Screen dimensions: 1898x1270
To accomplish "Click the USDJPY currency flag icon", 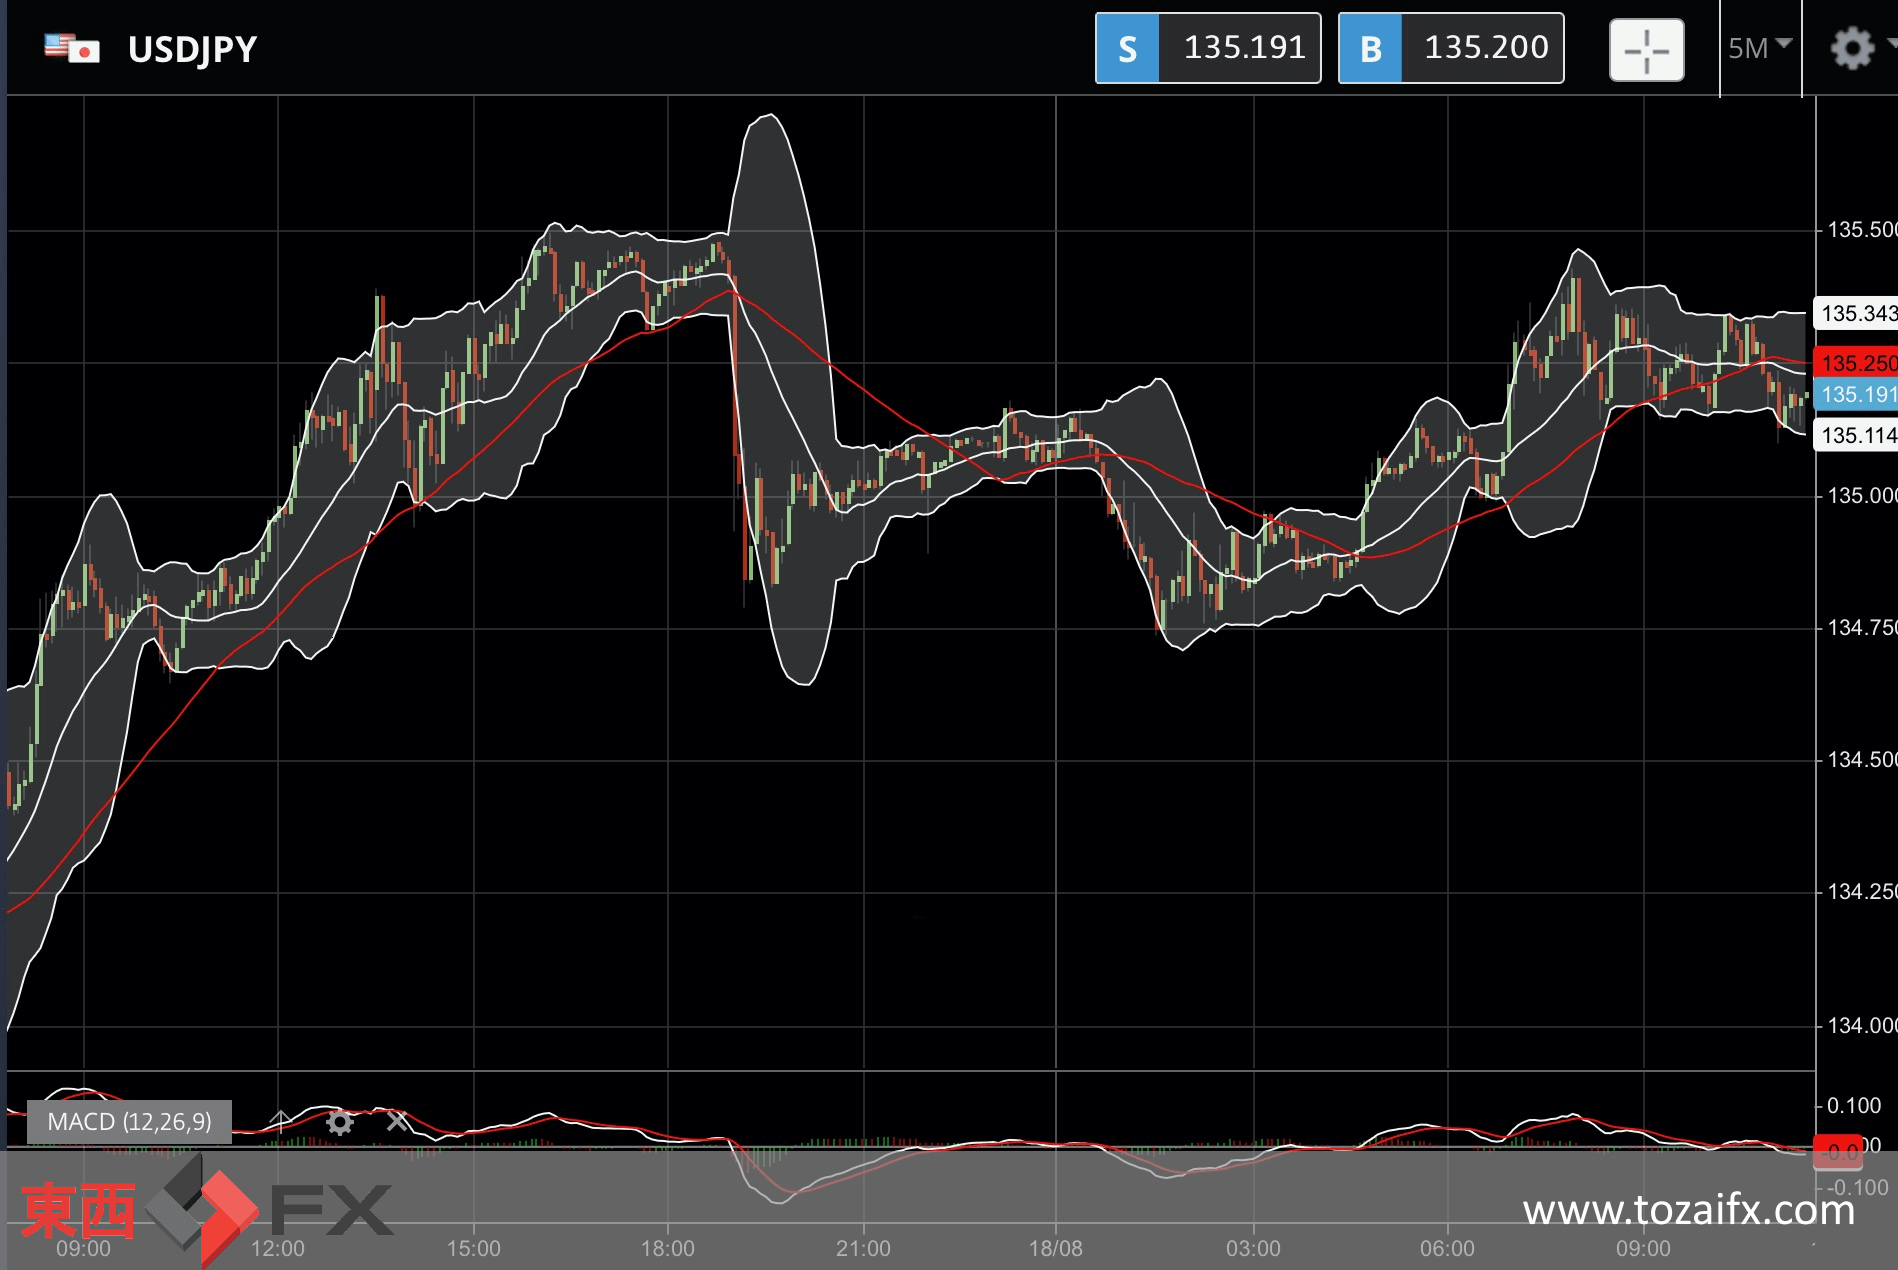I will (72, 48).
